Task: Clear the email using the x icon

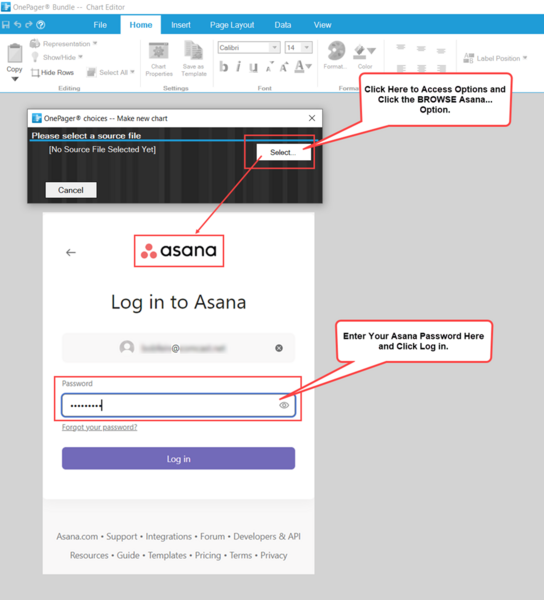Action: [x=279, y=348]
